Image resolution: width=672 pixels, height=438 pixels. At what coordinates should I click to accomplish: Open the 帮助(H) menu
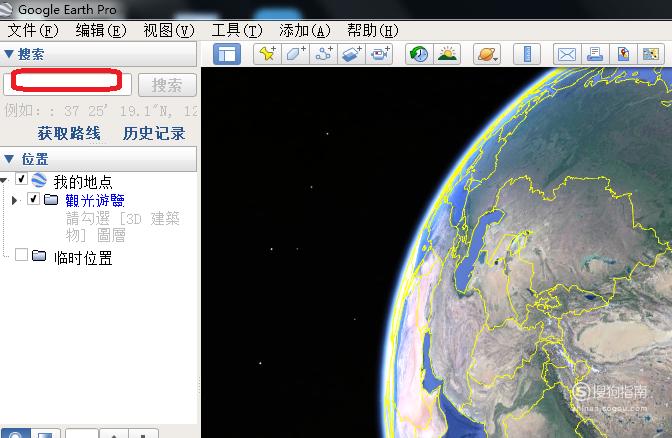point(372,30)
